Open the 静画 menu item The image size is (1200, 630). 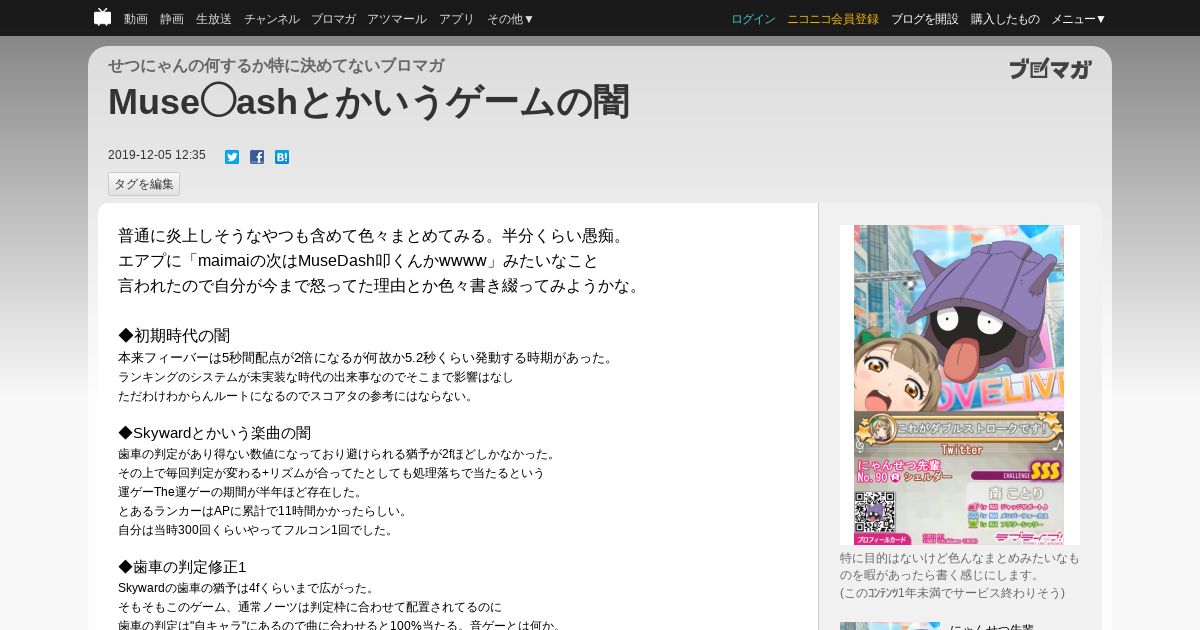click(172, 19)
